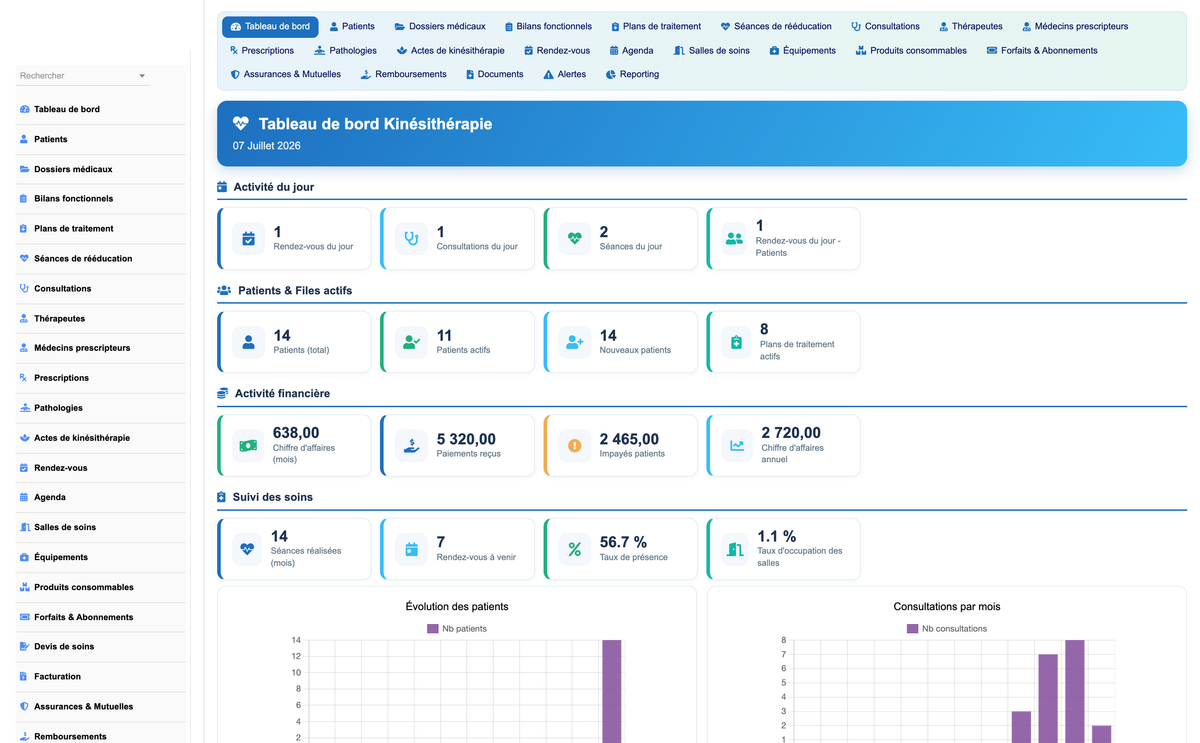Click the banknote icon on Chiffre d'affaires (mois) card
The image size is (1200, 743).
point(248,445)
